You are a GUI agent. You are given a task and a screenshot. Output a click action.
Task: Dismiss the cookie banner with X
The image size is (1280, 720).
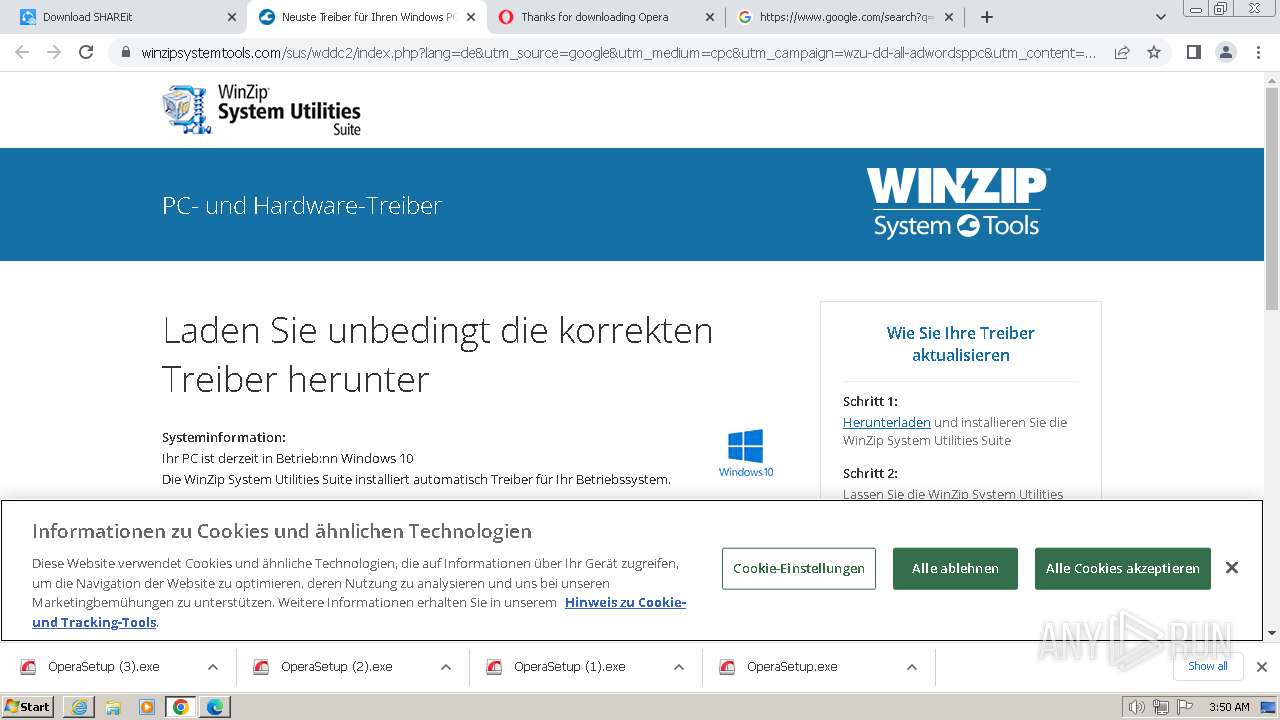1232,568
